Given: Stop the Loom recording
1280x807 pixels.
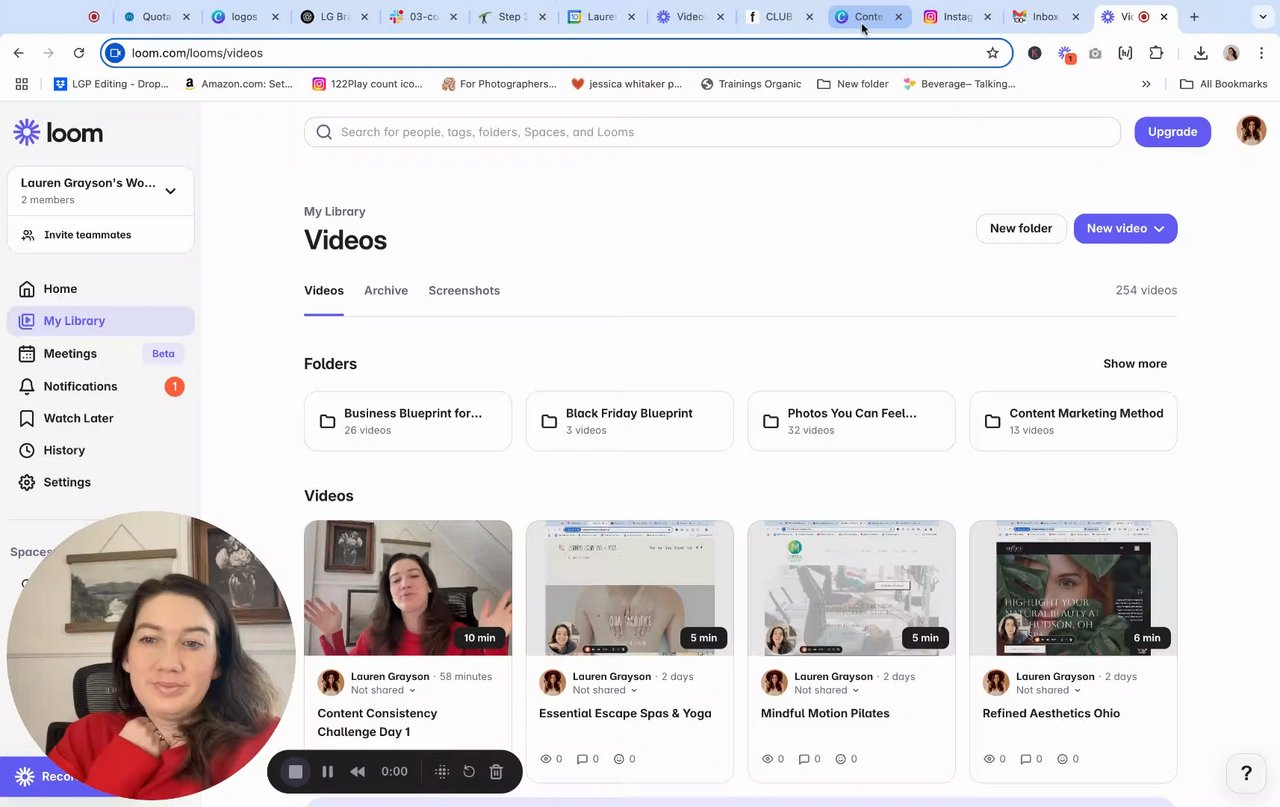Looking at the screenshot, I should coord(295,772).
